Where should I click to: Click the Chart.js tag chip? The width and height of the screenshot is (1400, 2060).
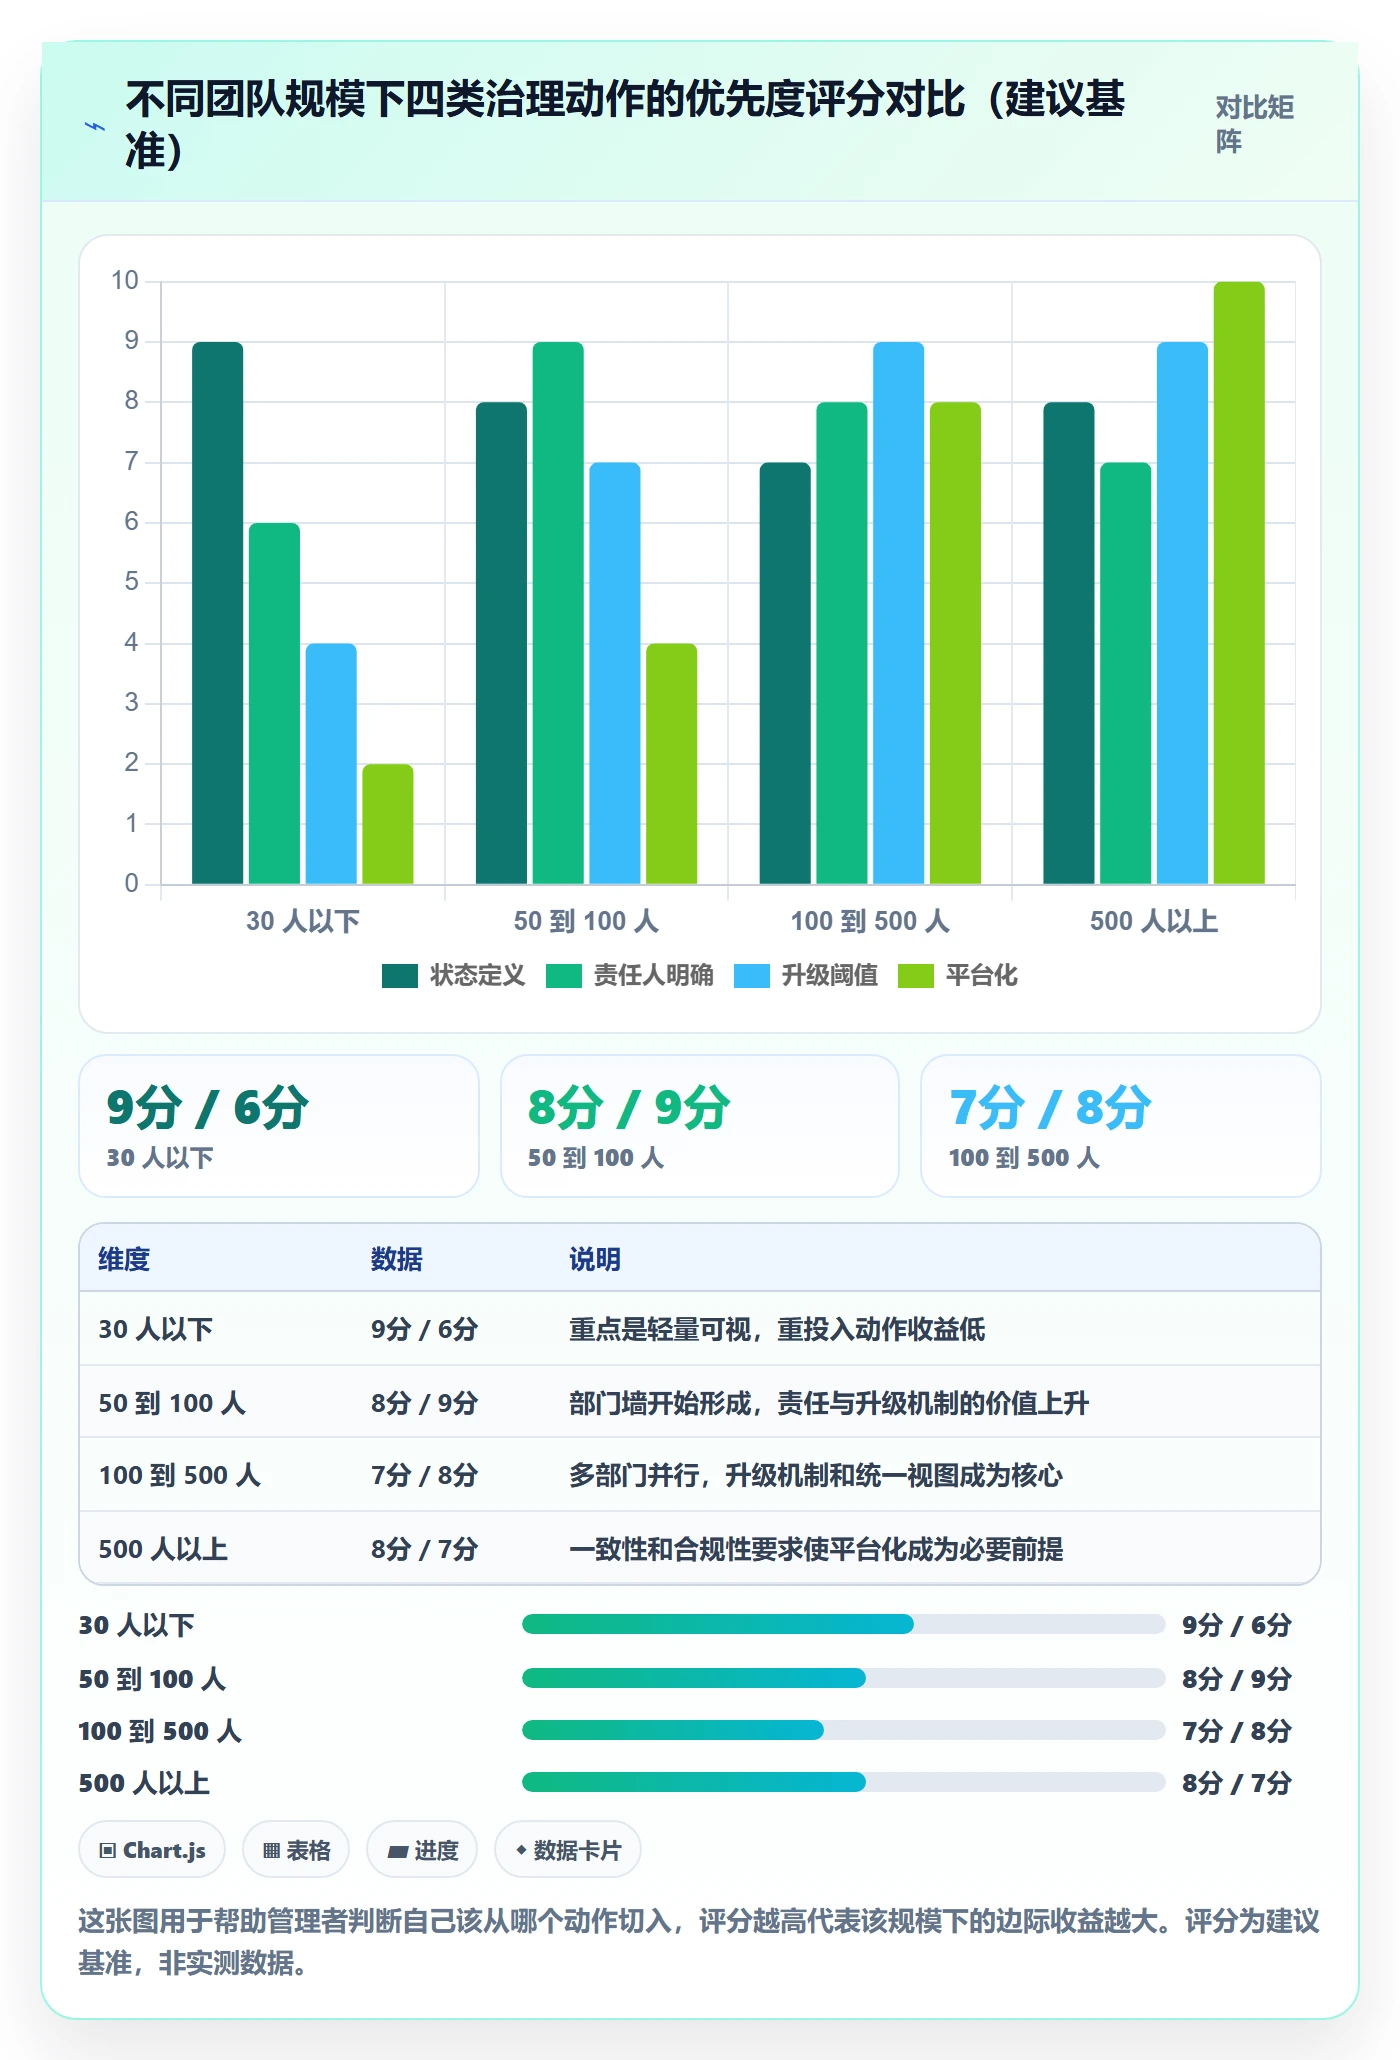click(152, 1850)
